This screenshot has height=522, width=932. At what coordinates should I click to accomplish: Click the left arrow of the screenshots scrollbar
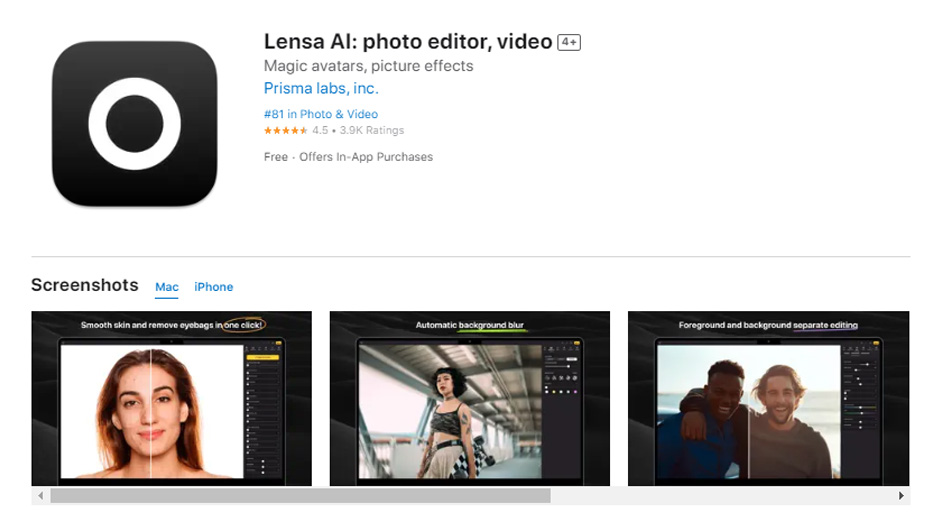[x=40, y=496]
